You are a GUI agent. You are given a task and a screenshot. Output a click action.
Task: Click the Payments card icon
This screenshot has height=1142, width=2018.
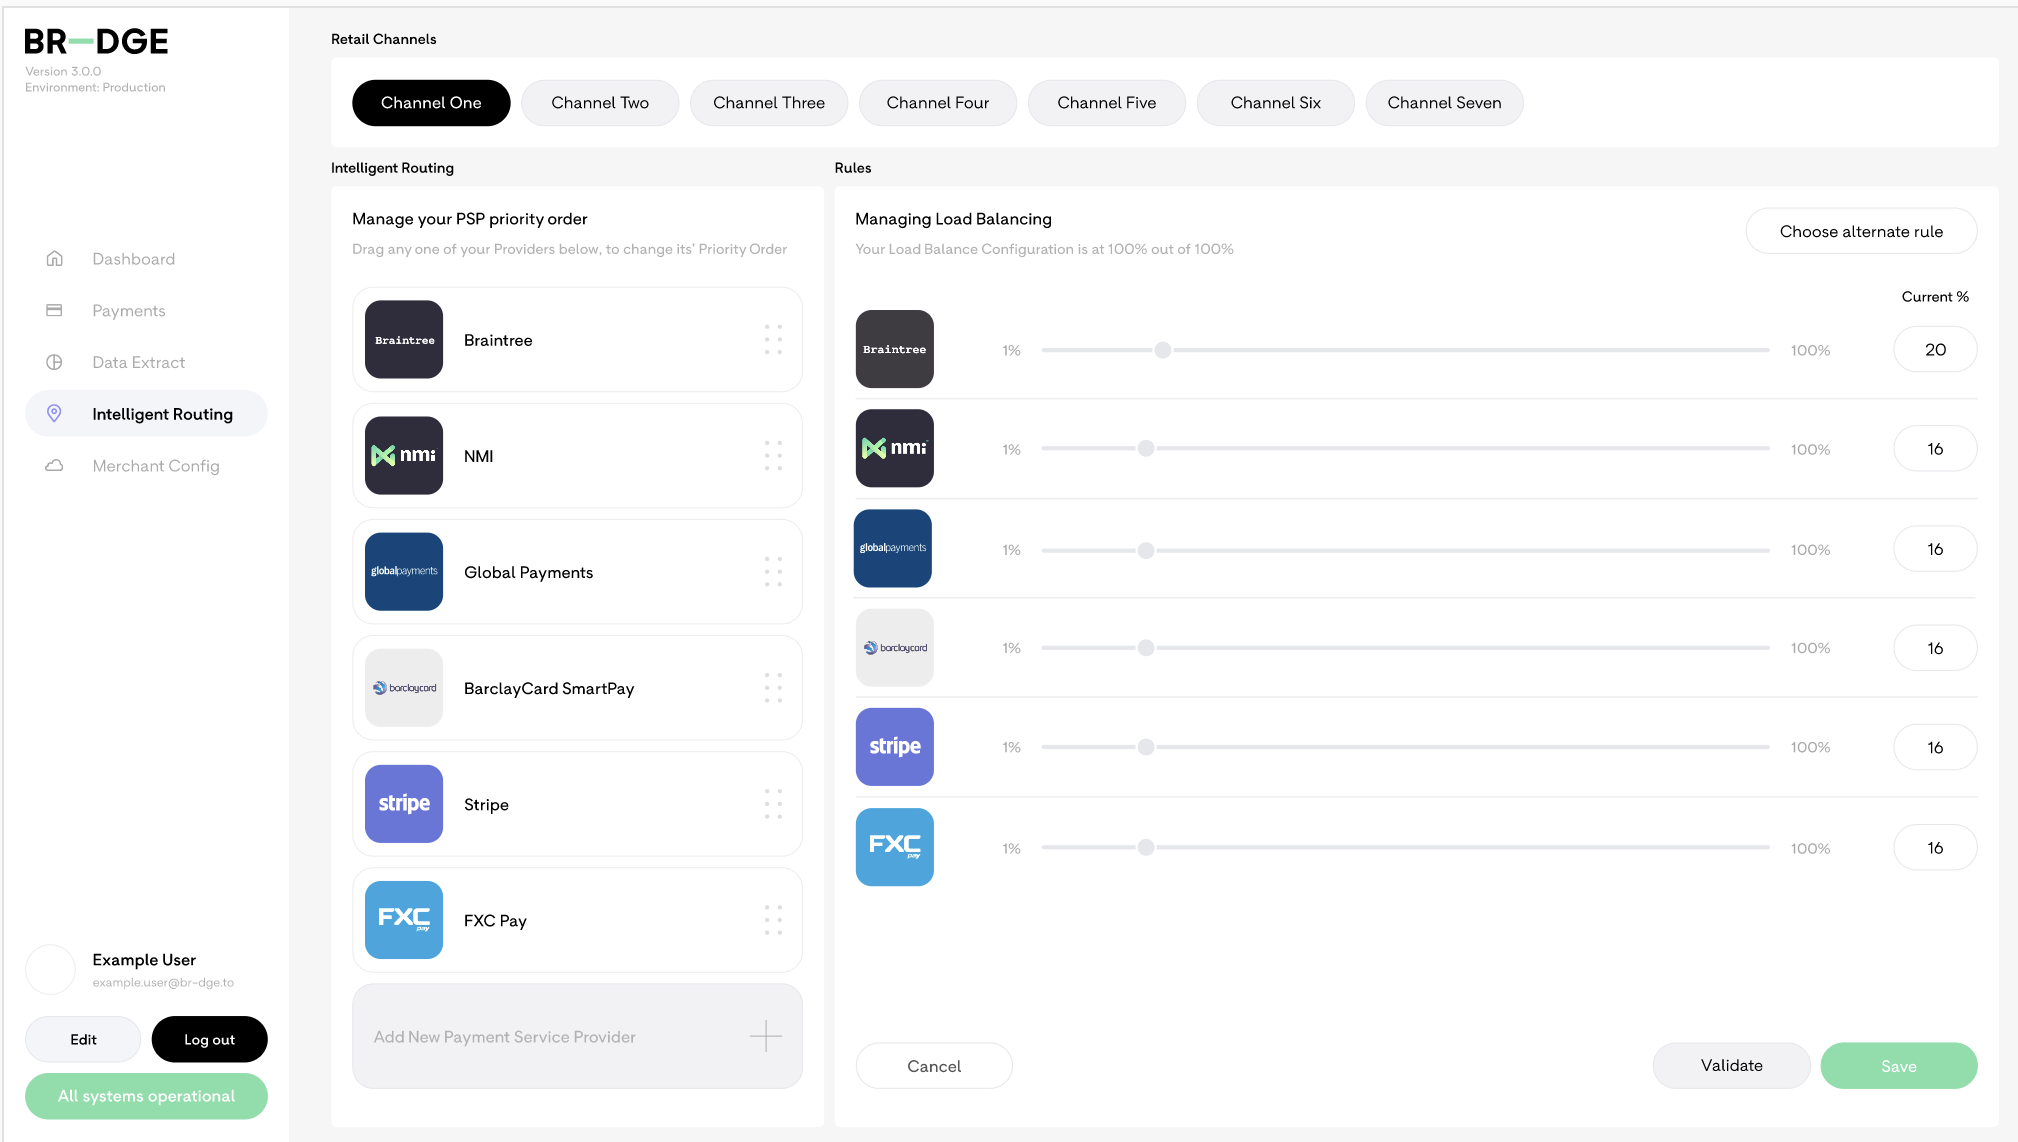click(x=55, y=311)
